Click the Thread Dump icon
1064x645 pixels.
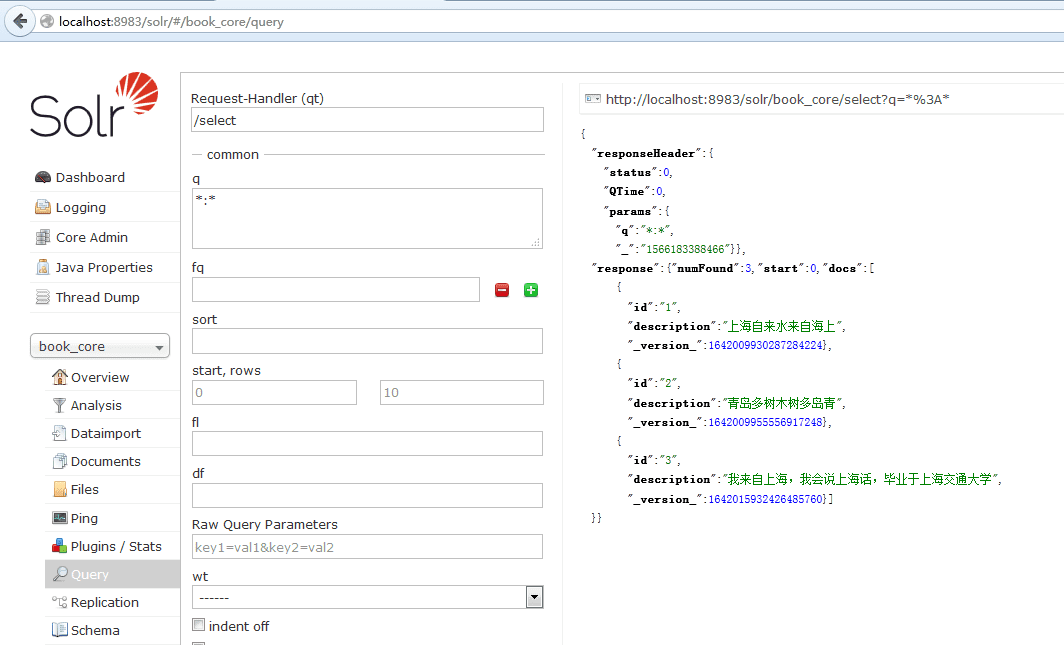point(43,298)
